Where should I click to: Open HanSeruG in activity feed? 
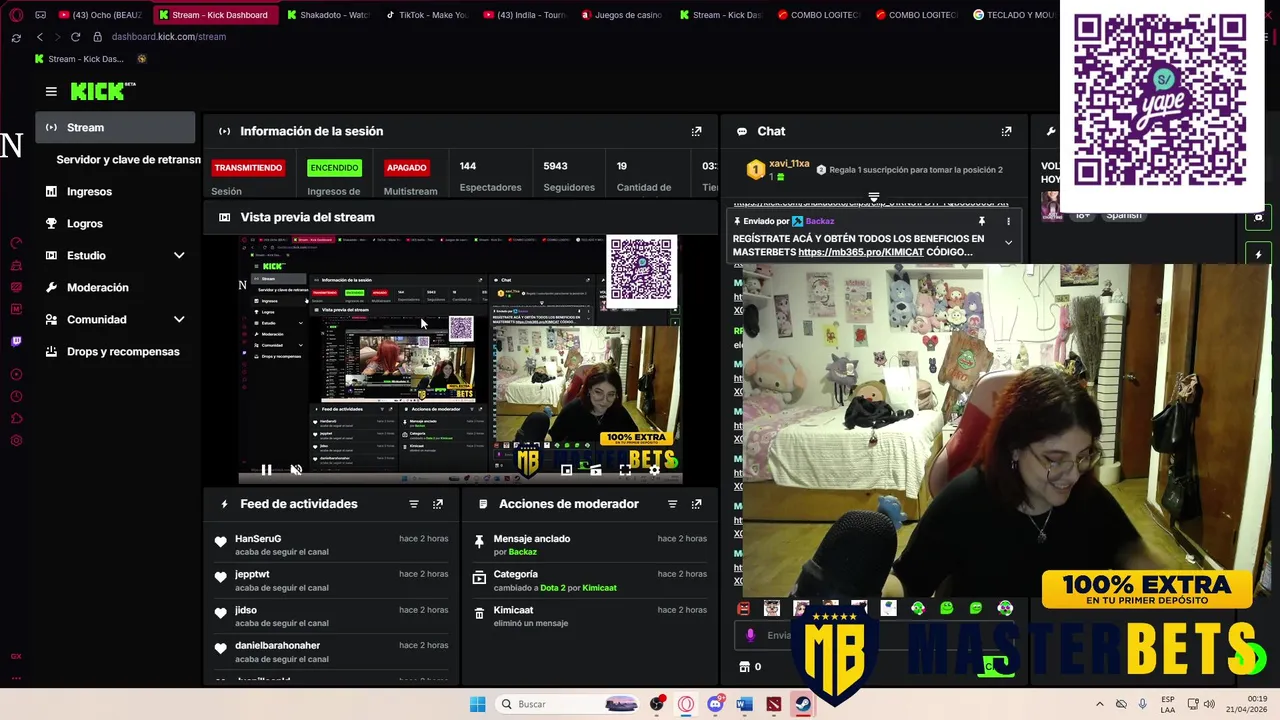point(258,539)
